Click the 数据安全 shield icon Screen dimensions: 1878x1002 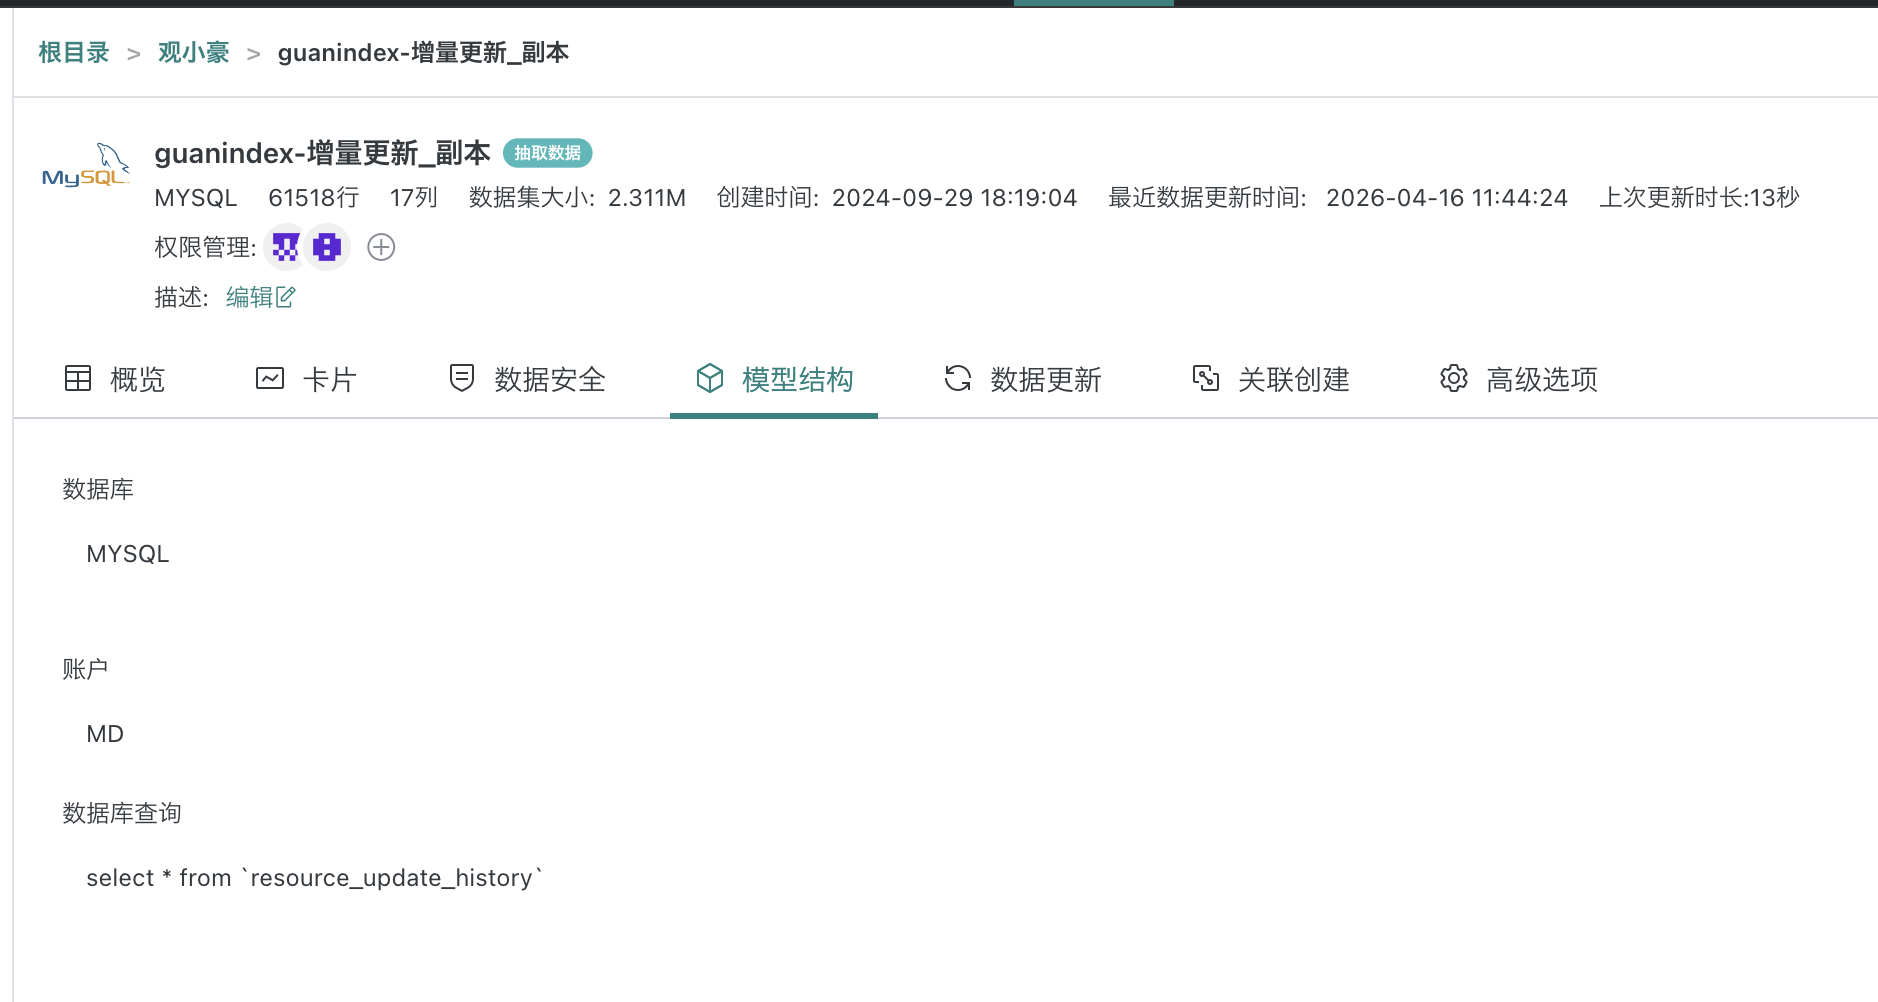[461, 378]
